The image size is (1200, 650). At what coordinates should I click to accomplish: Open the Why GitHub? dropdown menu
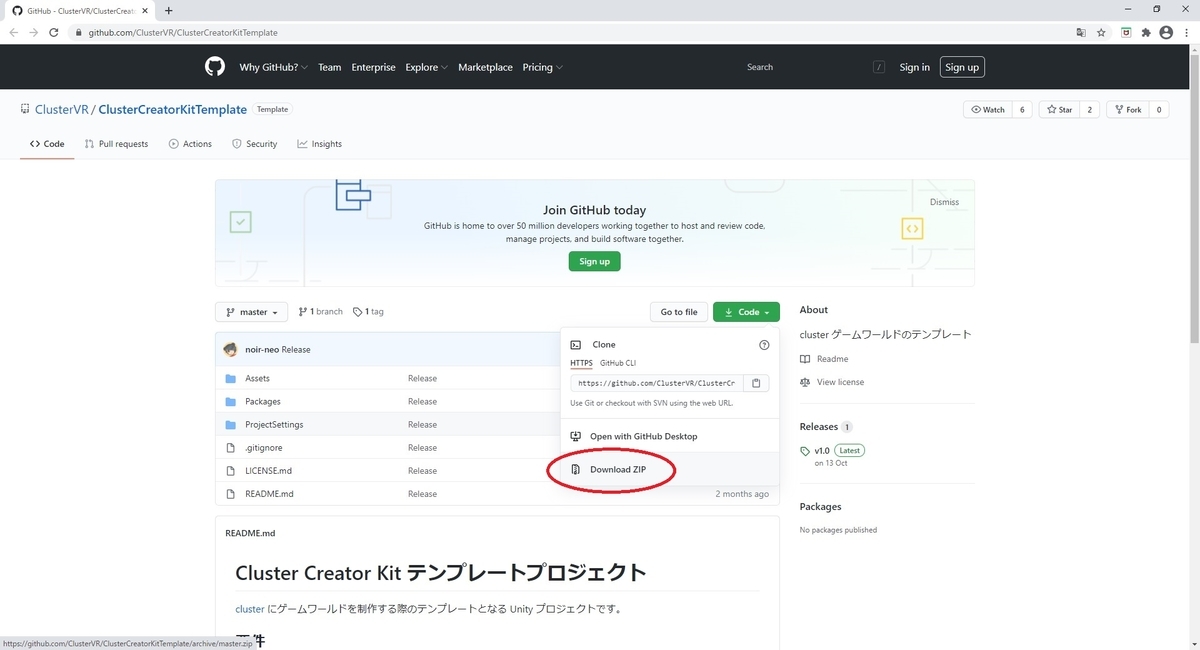coord(274,67)
